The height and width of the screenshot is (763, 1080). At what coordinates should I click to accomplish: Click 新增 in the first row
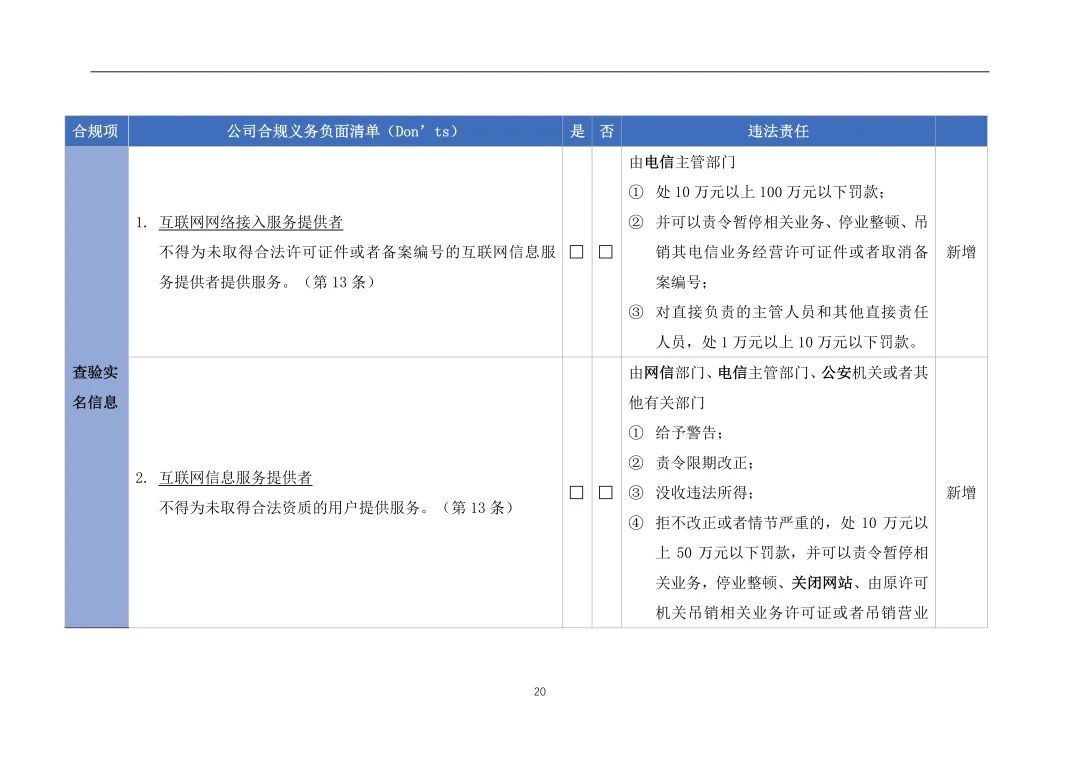point(961,252)
